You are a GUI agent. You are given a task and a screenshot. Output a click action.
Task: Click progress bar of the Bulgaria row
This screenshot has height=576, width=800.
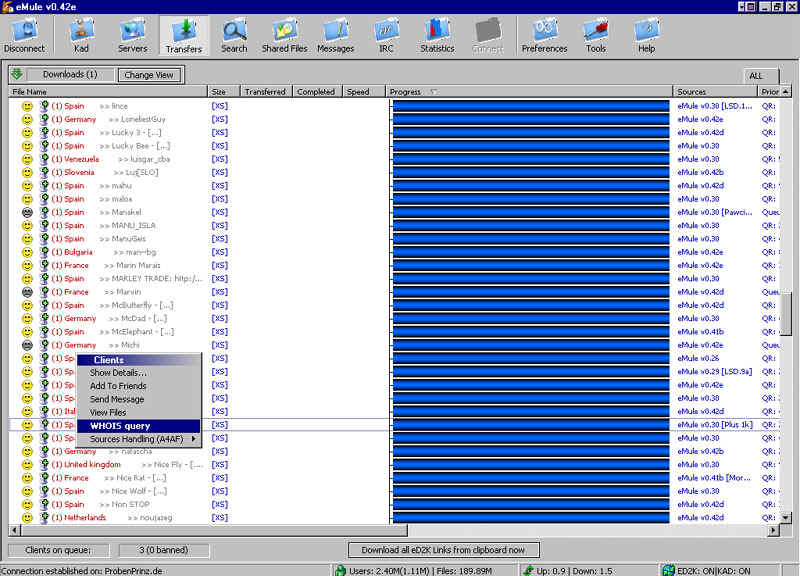click(x=531, y=252)
